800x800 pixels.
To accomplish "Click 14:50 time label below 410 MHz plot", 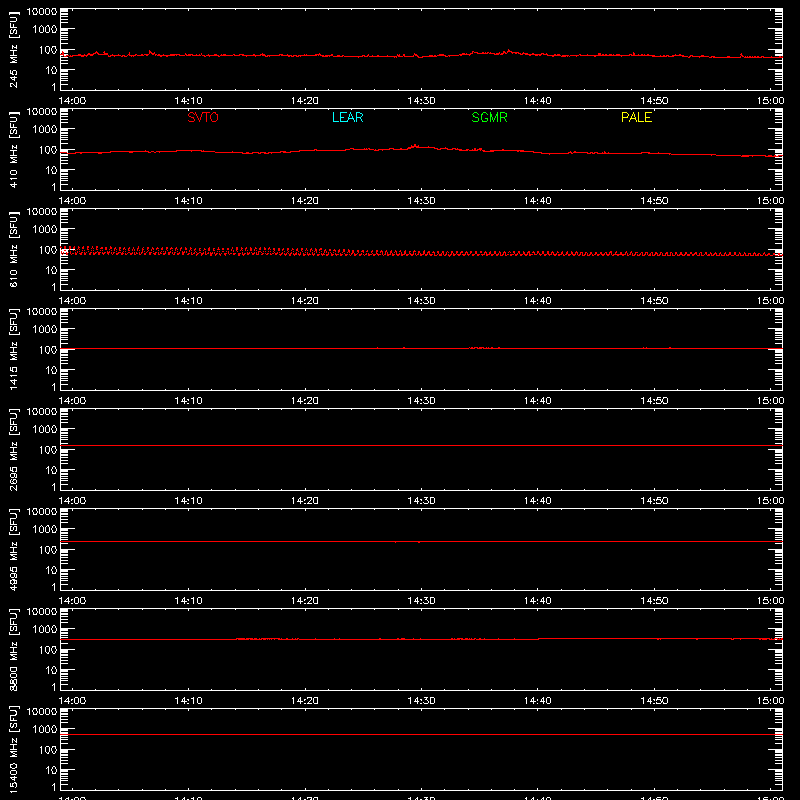I will (654, 201).
